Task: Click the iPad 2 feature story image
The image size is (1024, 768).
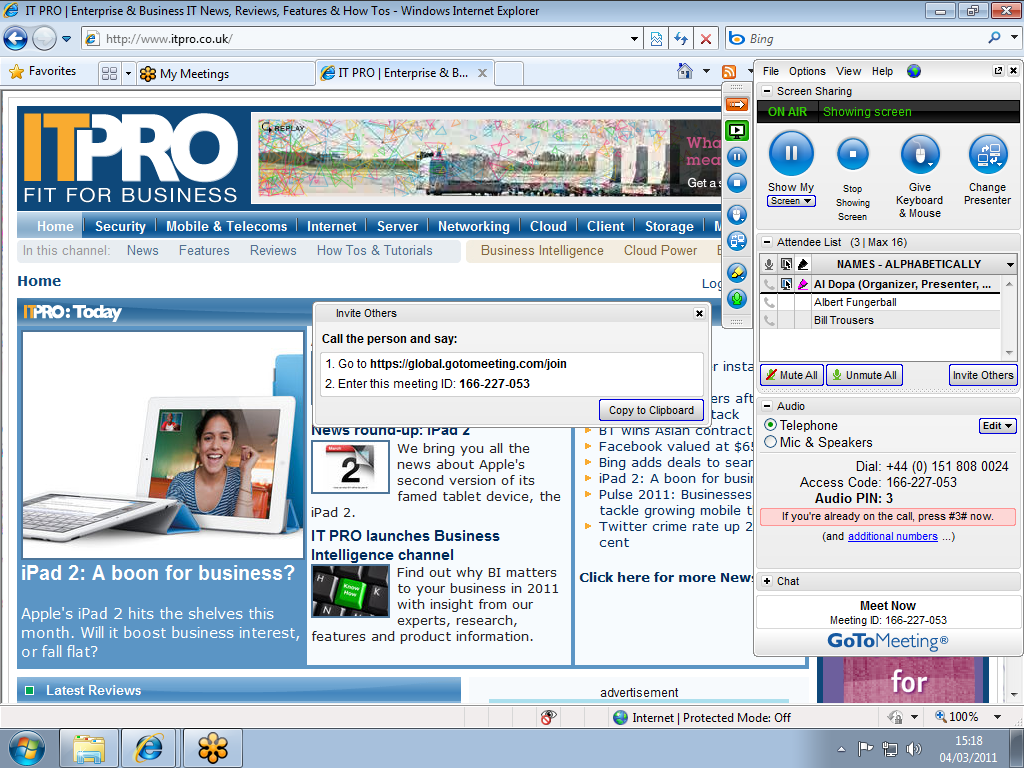Action: tap(163, 445)
